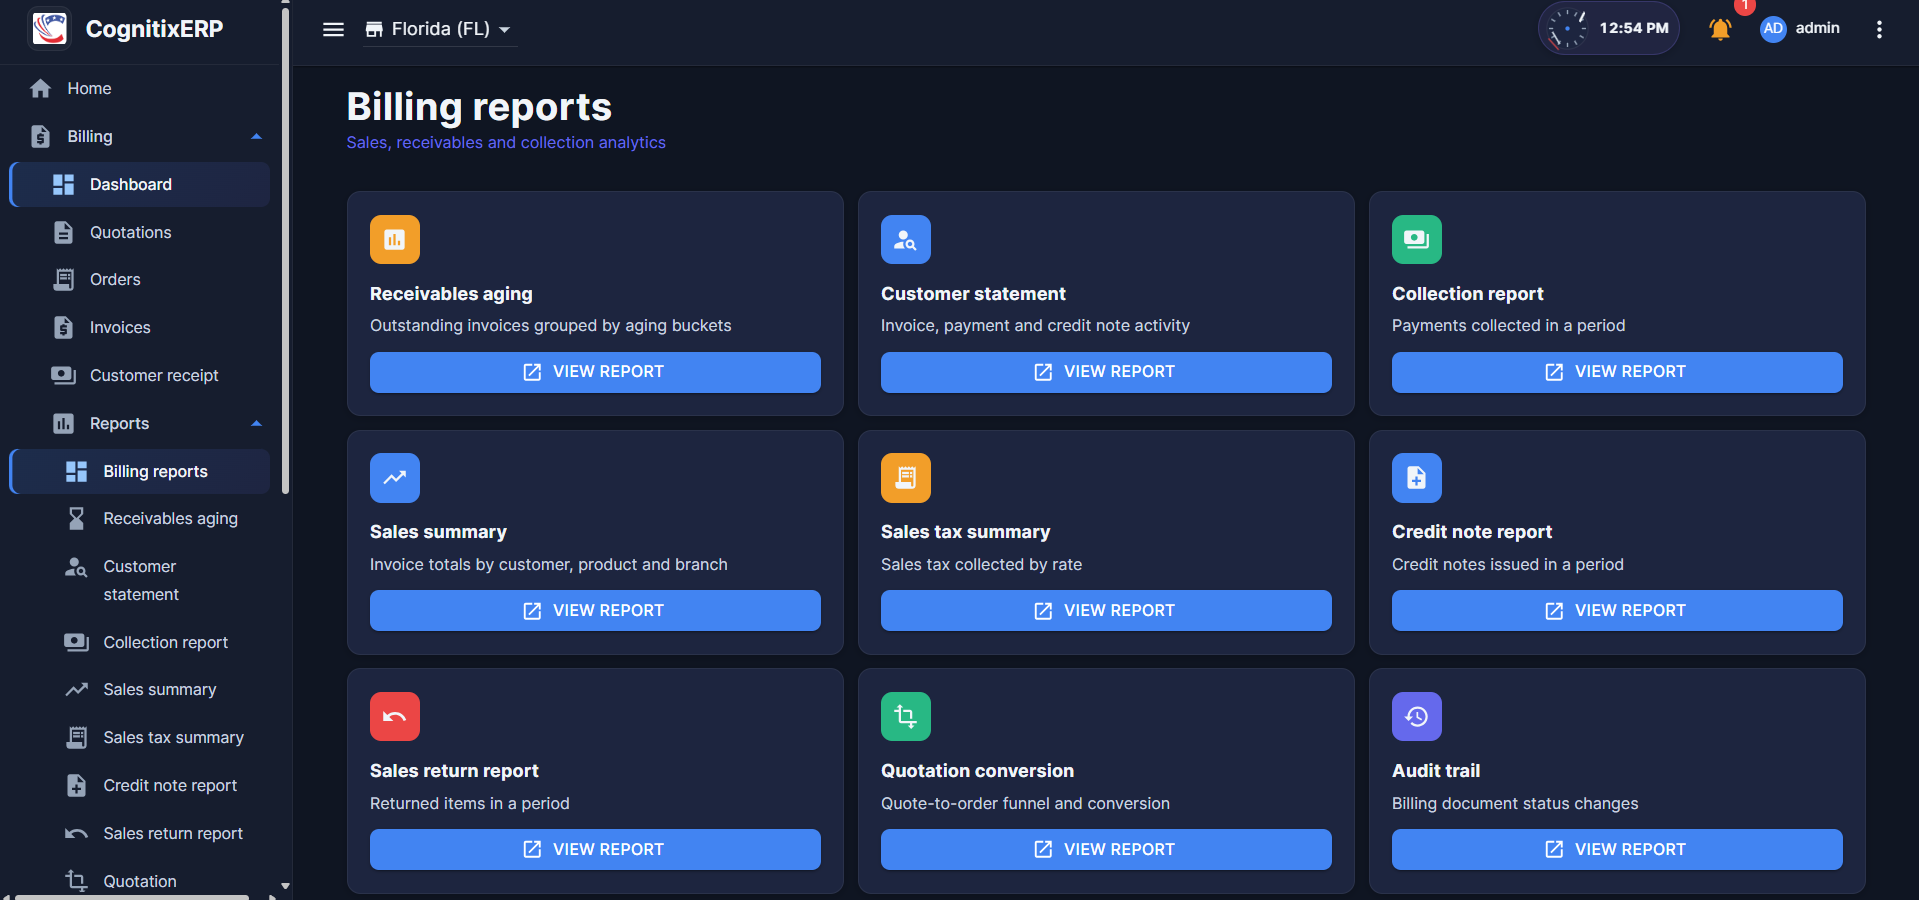Click the sidebar vertical scrollbar
The width and height of the screenshot is (1919, 900).
coord(286,250)
